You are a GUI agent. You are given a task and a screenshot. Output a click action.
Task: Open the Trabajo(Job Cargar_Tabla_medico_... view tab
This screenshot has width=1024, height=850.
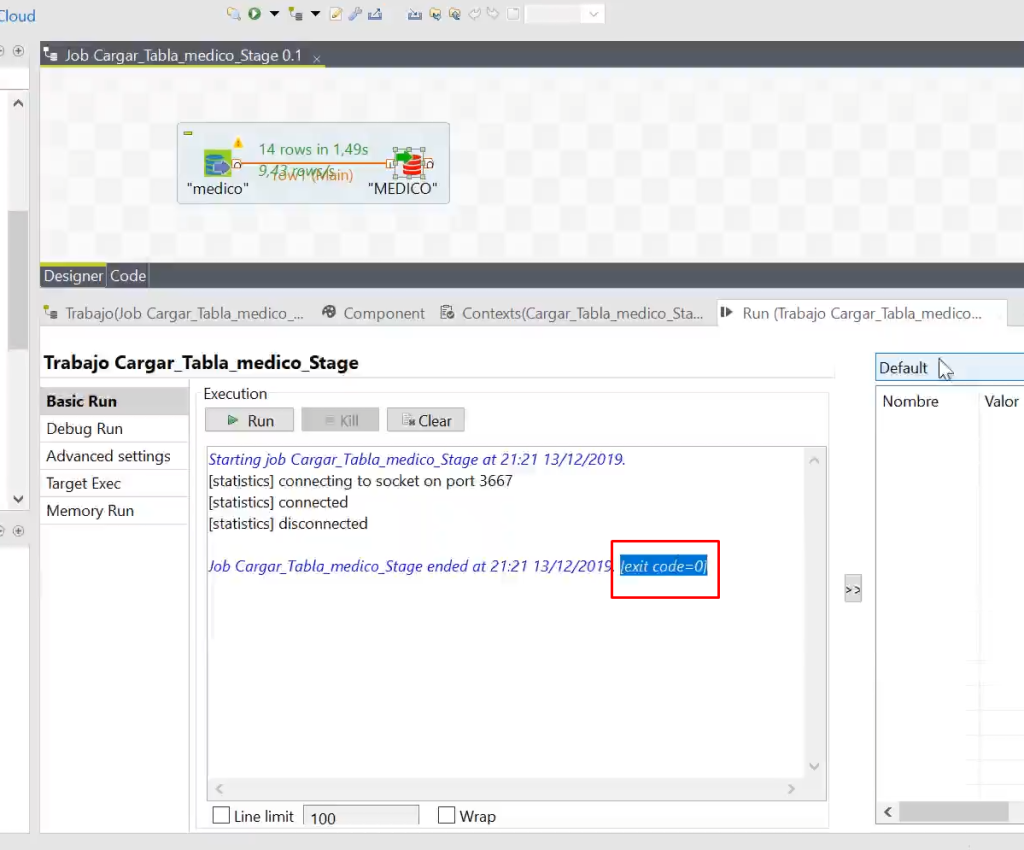tap(175, 313)
